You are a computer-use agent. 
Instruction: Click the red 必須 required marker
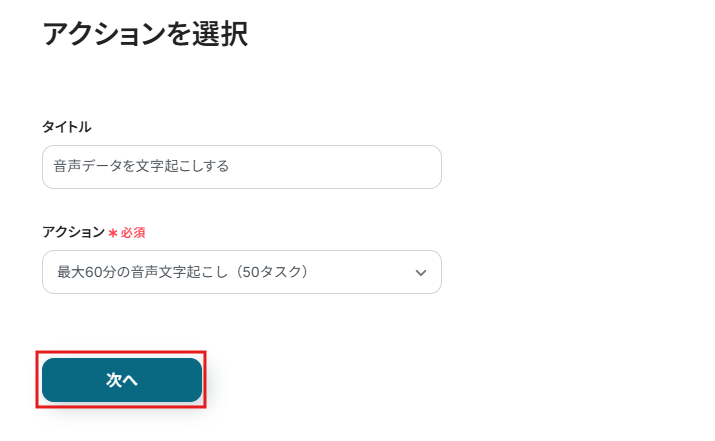click(133, 232)
